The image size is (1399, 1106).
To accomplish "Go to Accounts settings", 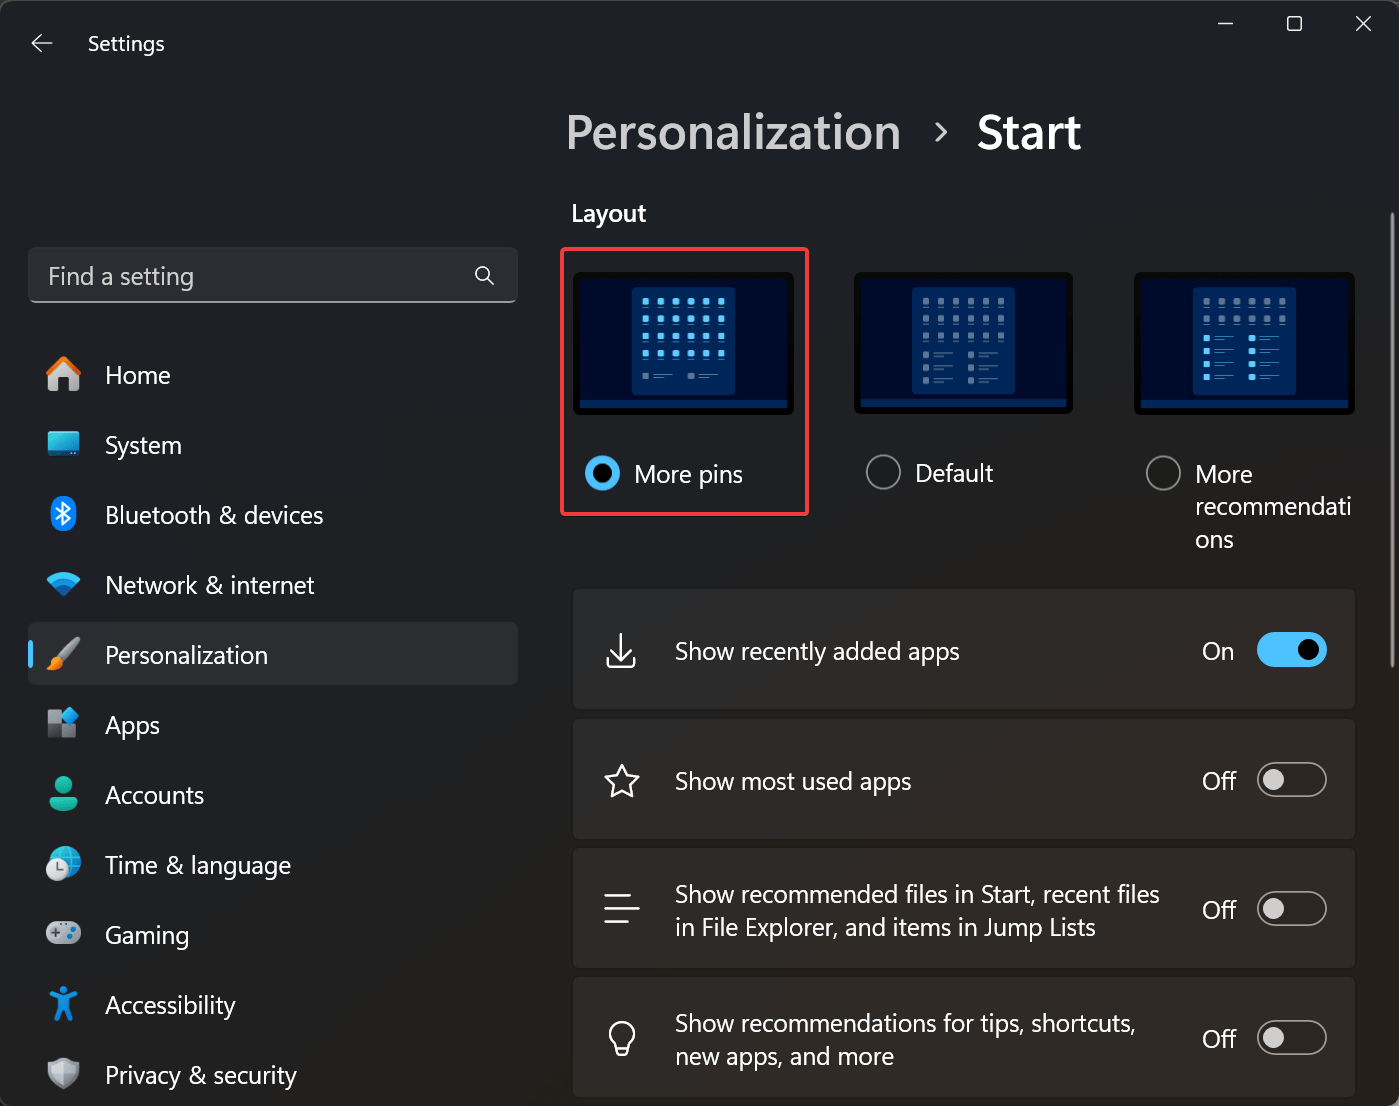I will point(273,795).
